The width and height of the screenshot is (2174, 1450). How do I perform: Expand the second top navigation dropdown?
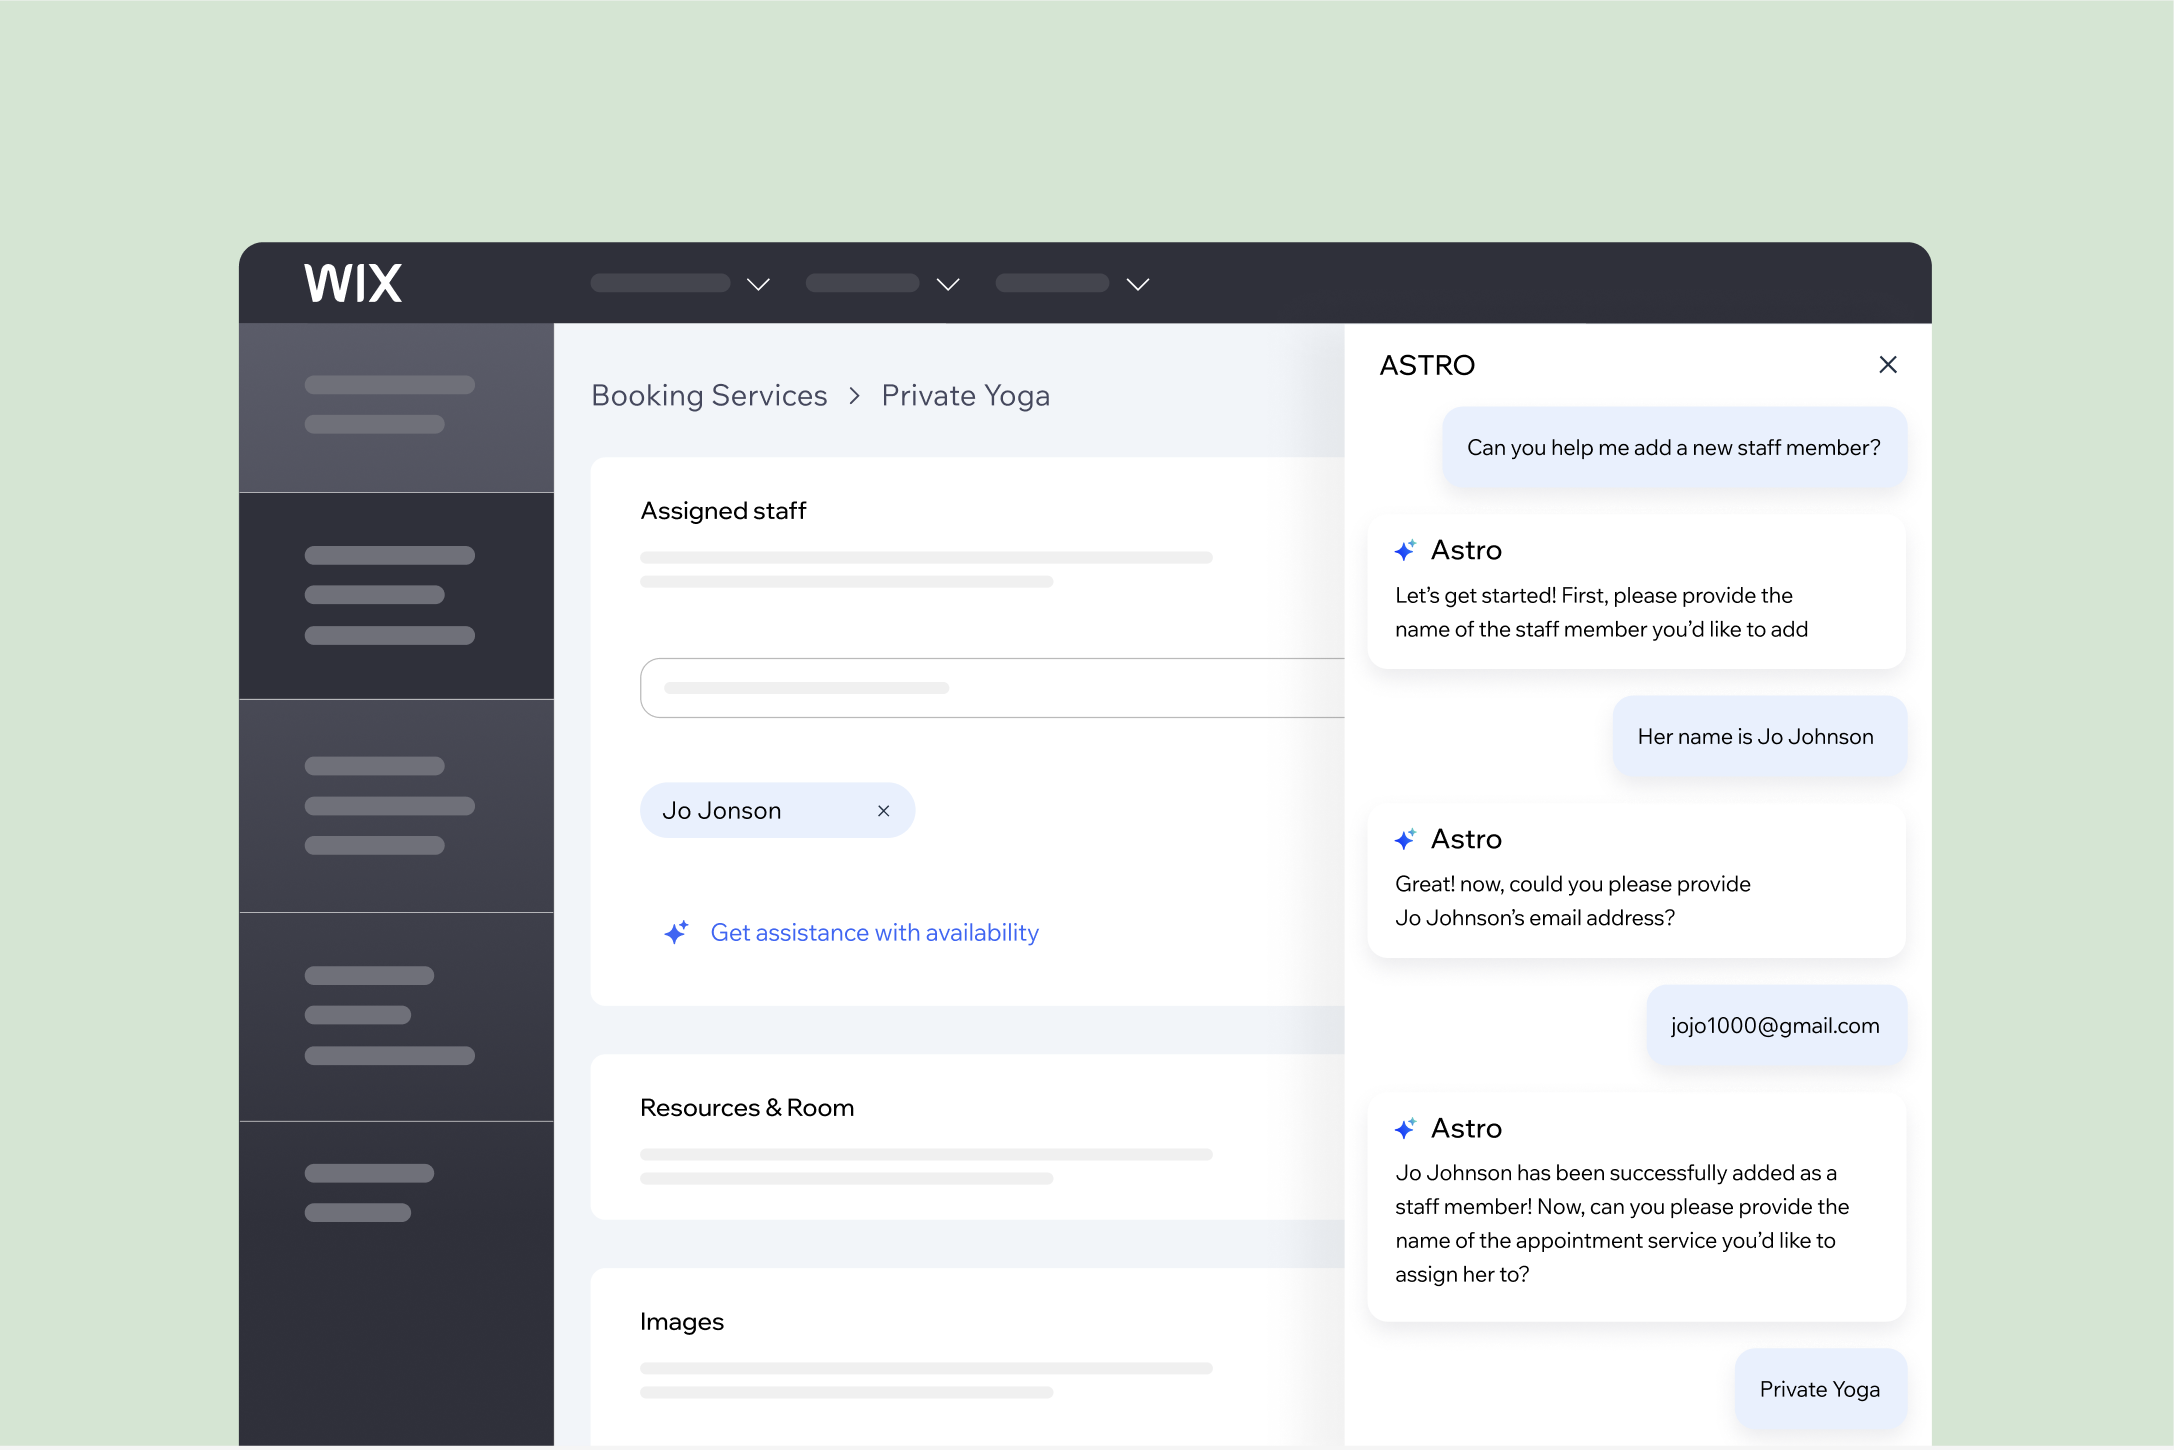[947, 284]
